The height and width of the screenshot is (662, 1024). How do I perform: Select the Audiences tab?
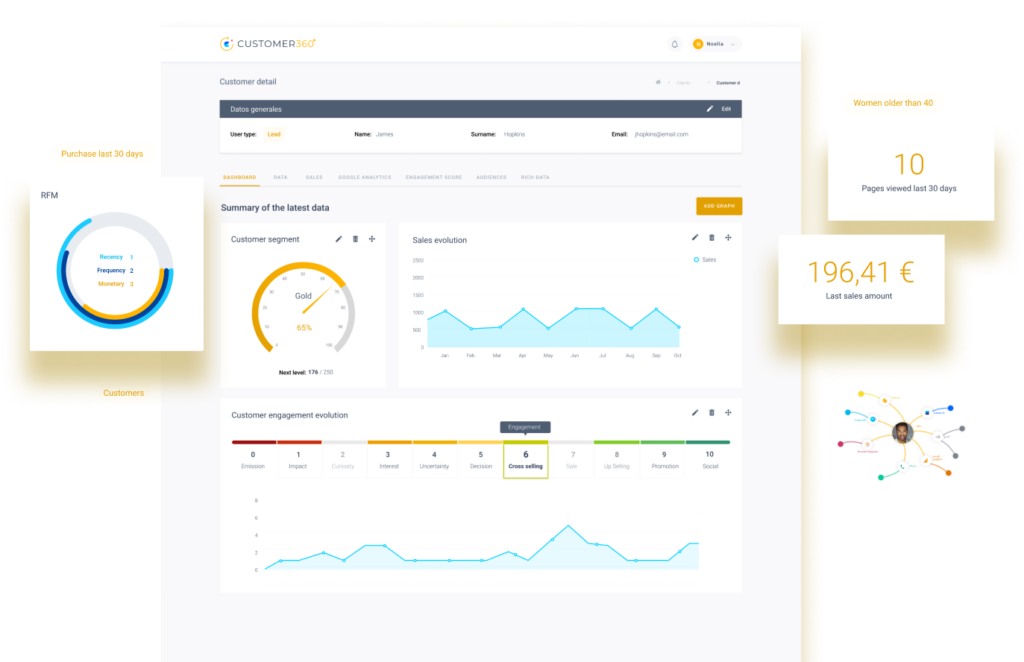tap(491, 177)
